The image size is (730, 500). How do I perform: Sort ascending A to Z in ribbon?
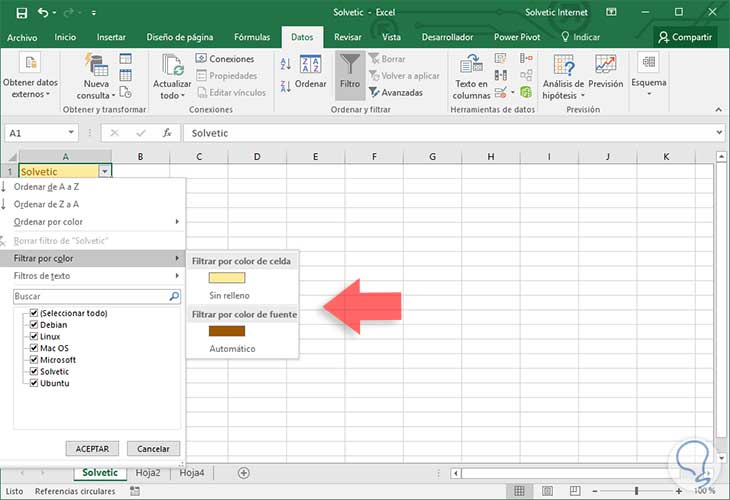285,64
